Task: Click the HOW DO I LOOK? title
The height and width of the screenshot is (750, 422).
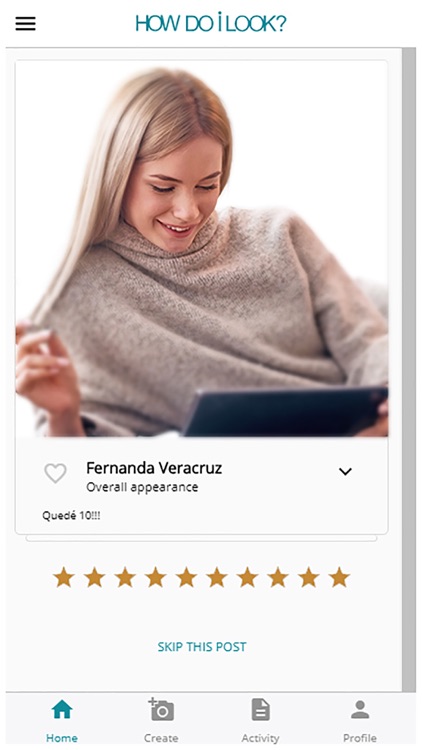Action: 211,23
